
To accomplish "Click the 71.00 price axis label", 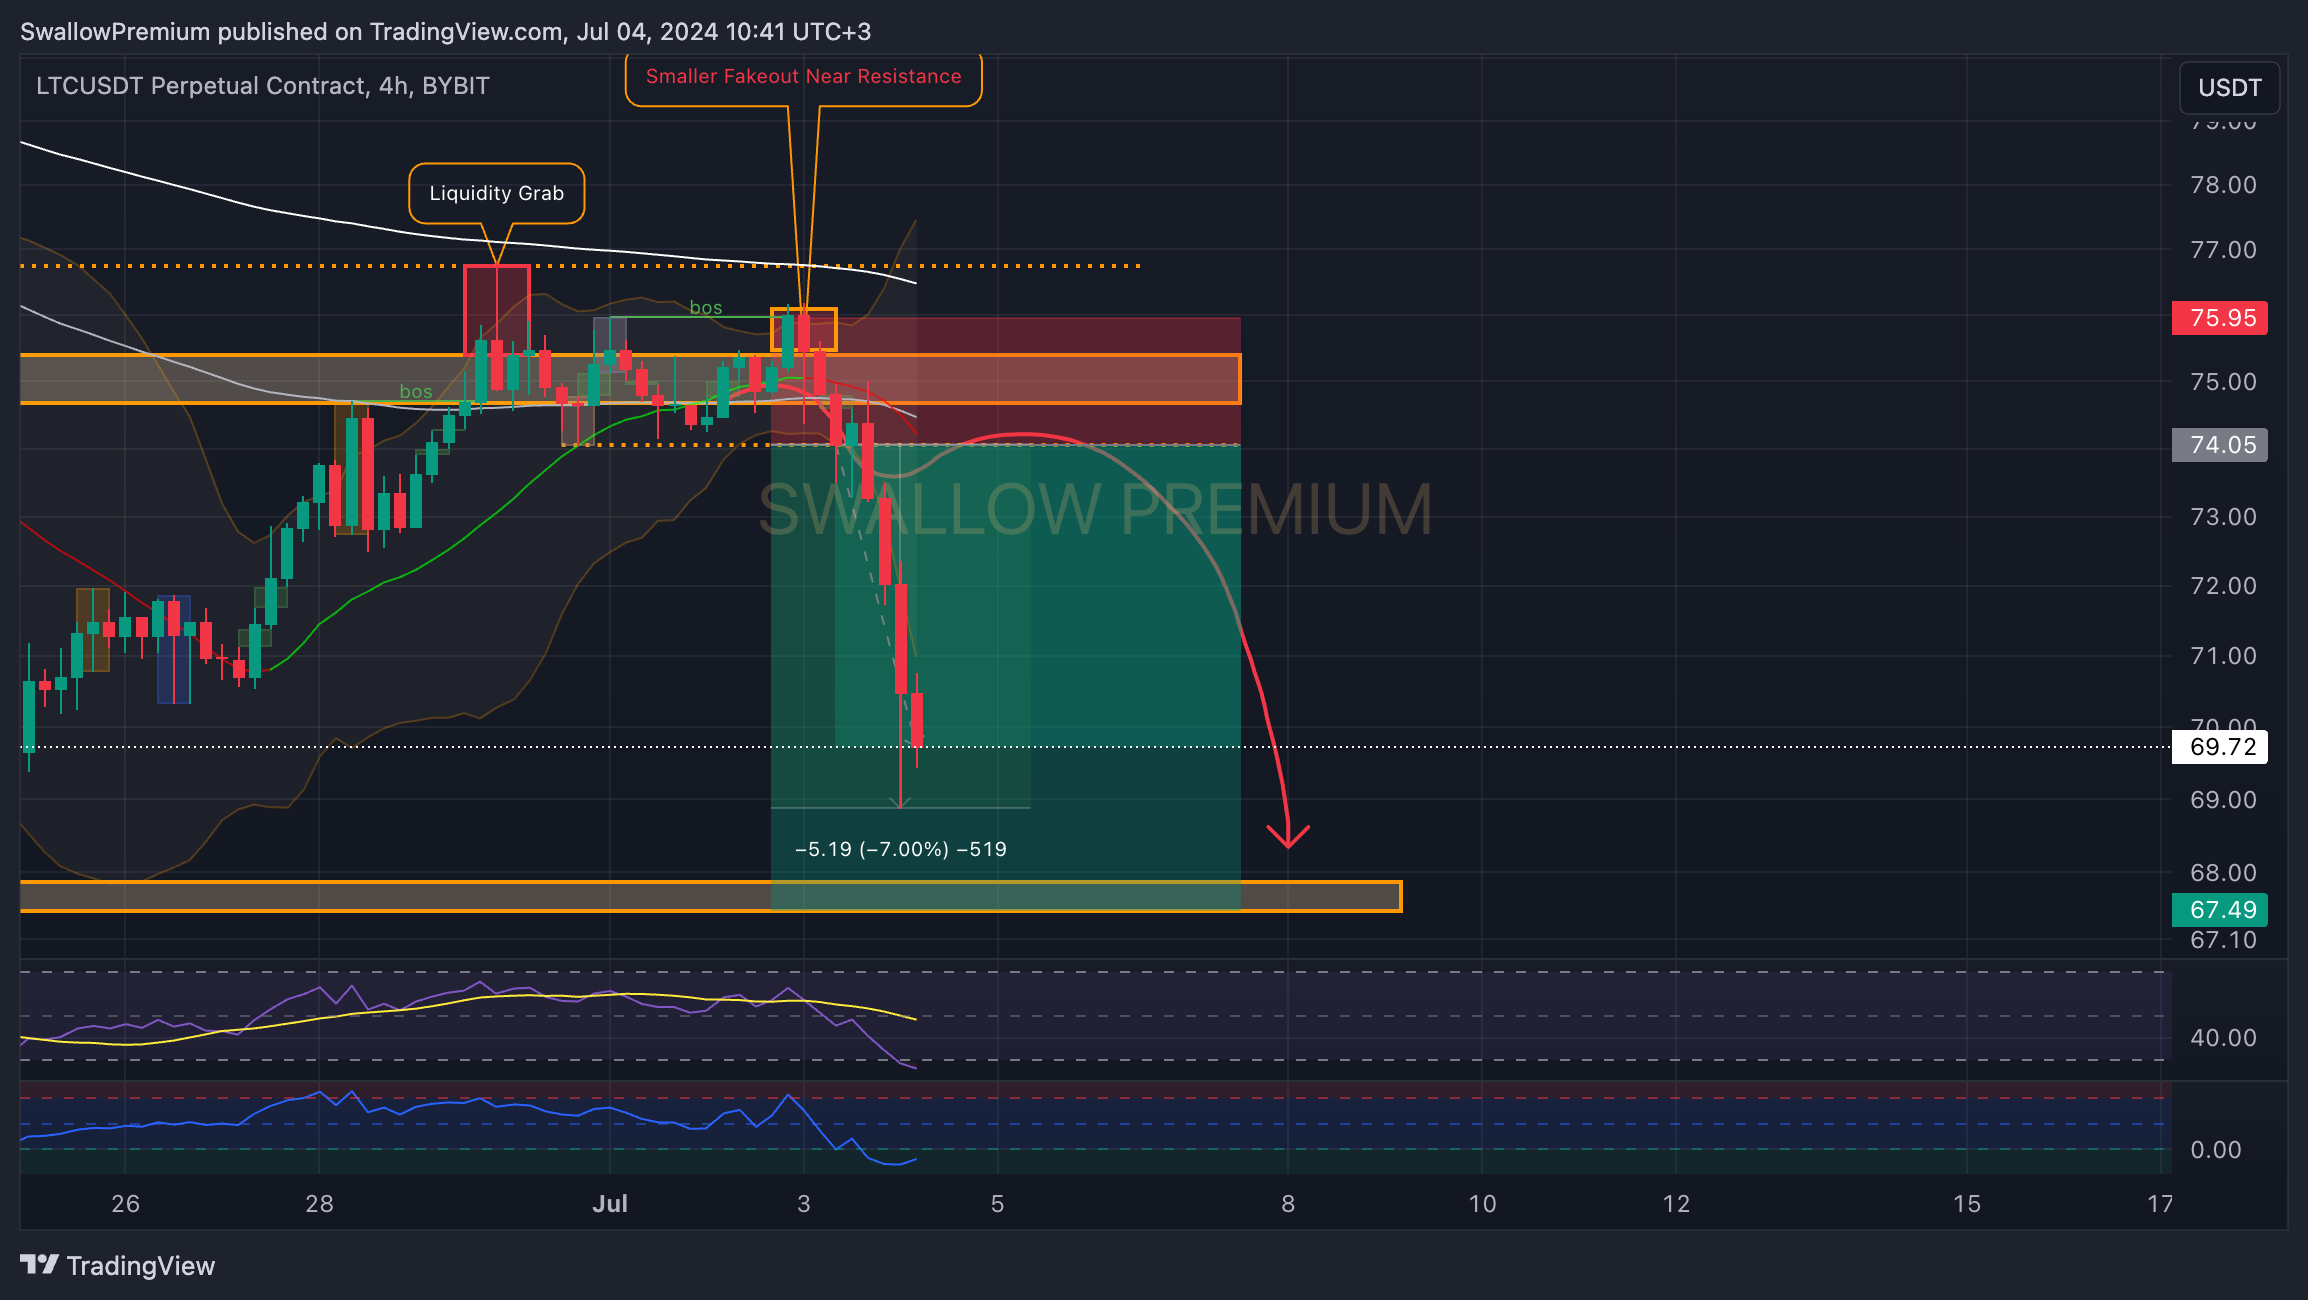I will tap(2223, 656).
